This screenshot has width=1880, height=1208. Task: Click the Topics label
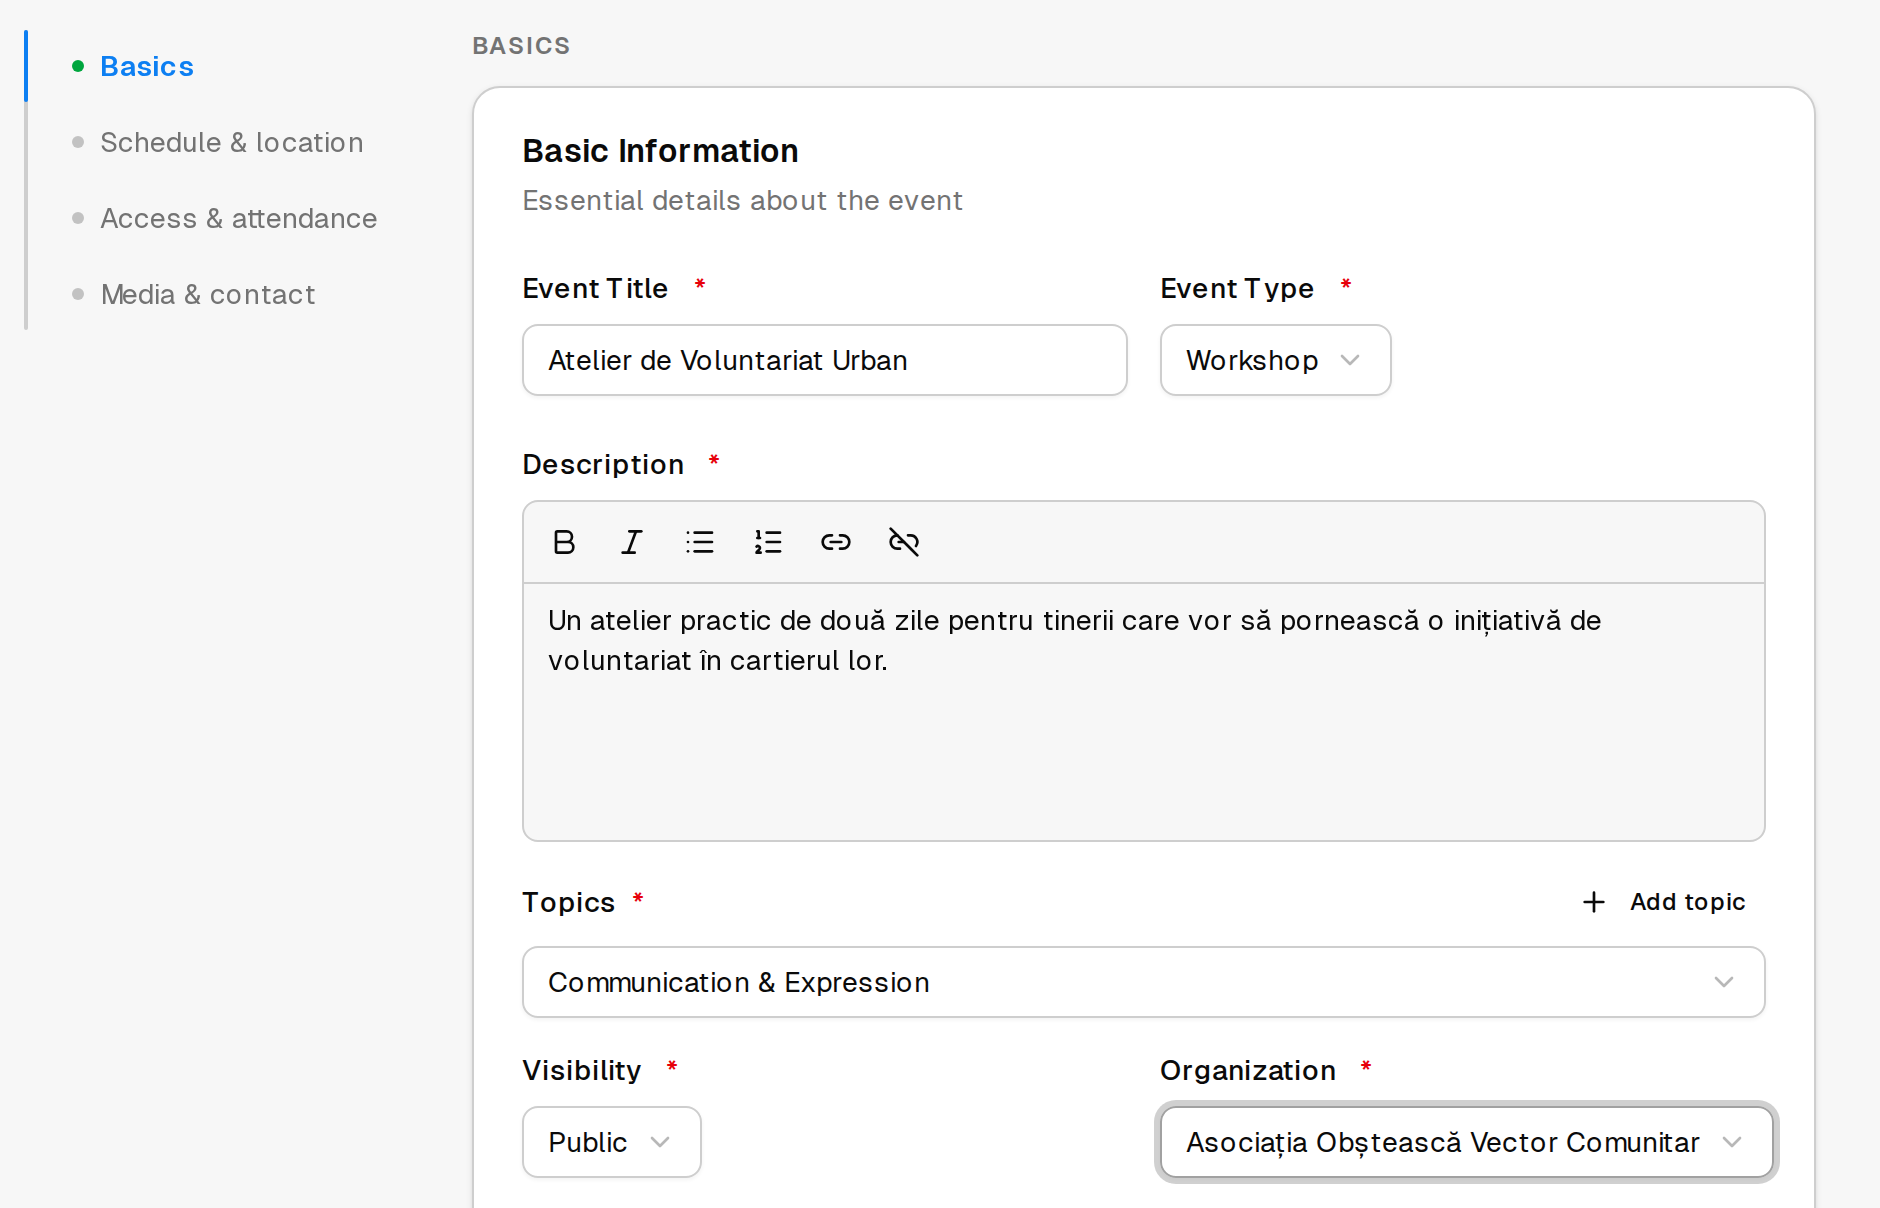click(x=568, y=902)
